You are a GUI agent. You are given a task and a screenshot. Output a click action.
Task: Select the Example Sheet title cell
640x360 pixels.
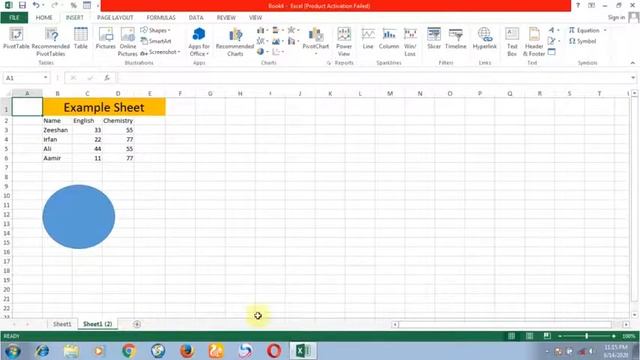(x=104, y=107)
